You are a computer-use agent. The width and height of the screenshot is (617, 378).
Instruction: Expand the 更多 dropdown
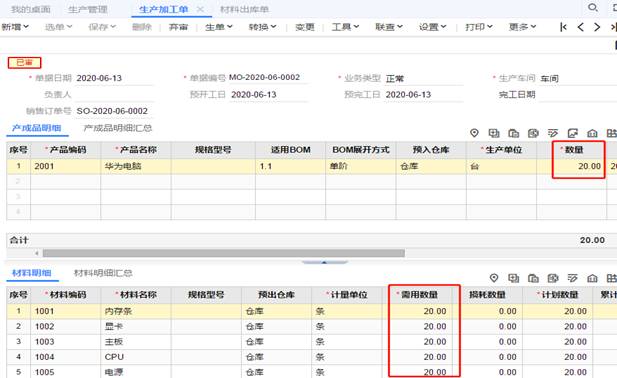522,27
